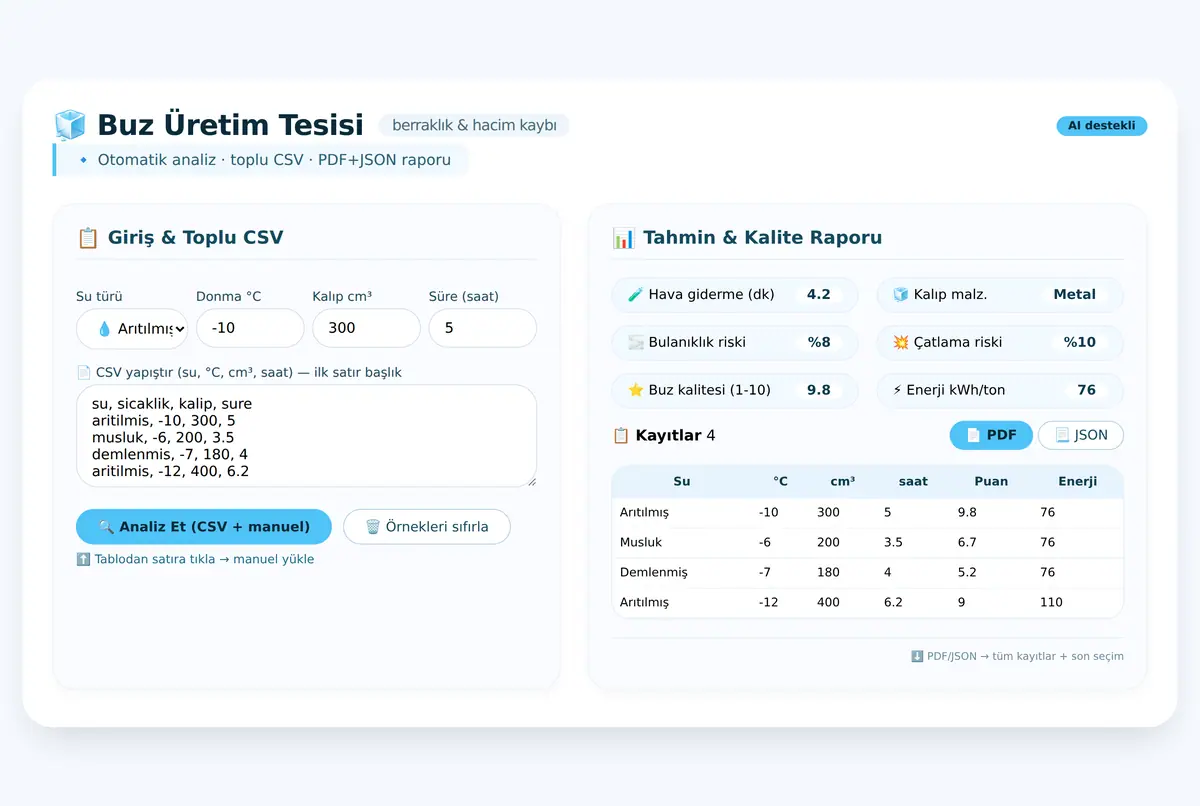This screenshot has width=1200, height=806.
Task: Select the Demlenmiş row in the table
Action: [867, 572]
